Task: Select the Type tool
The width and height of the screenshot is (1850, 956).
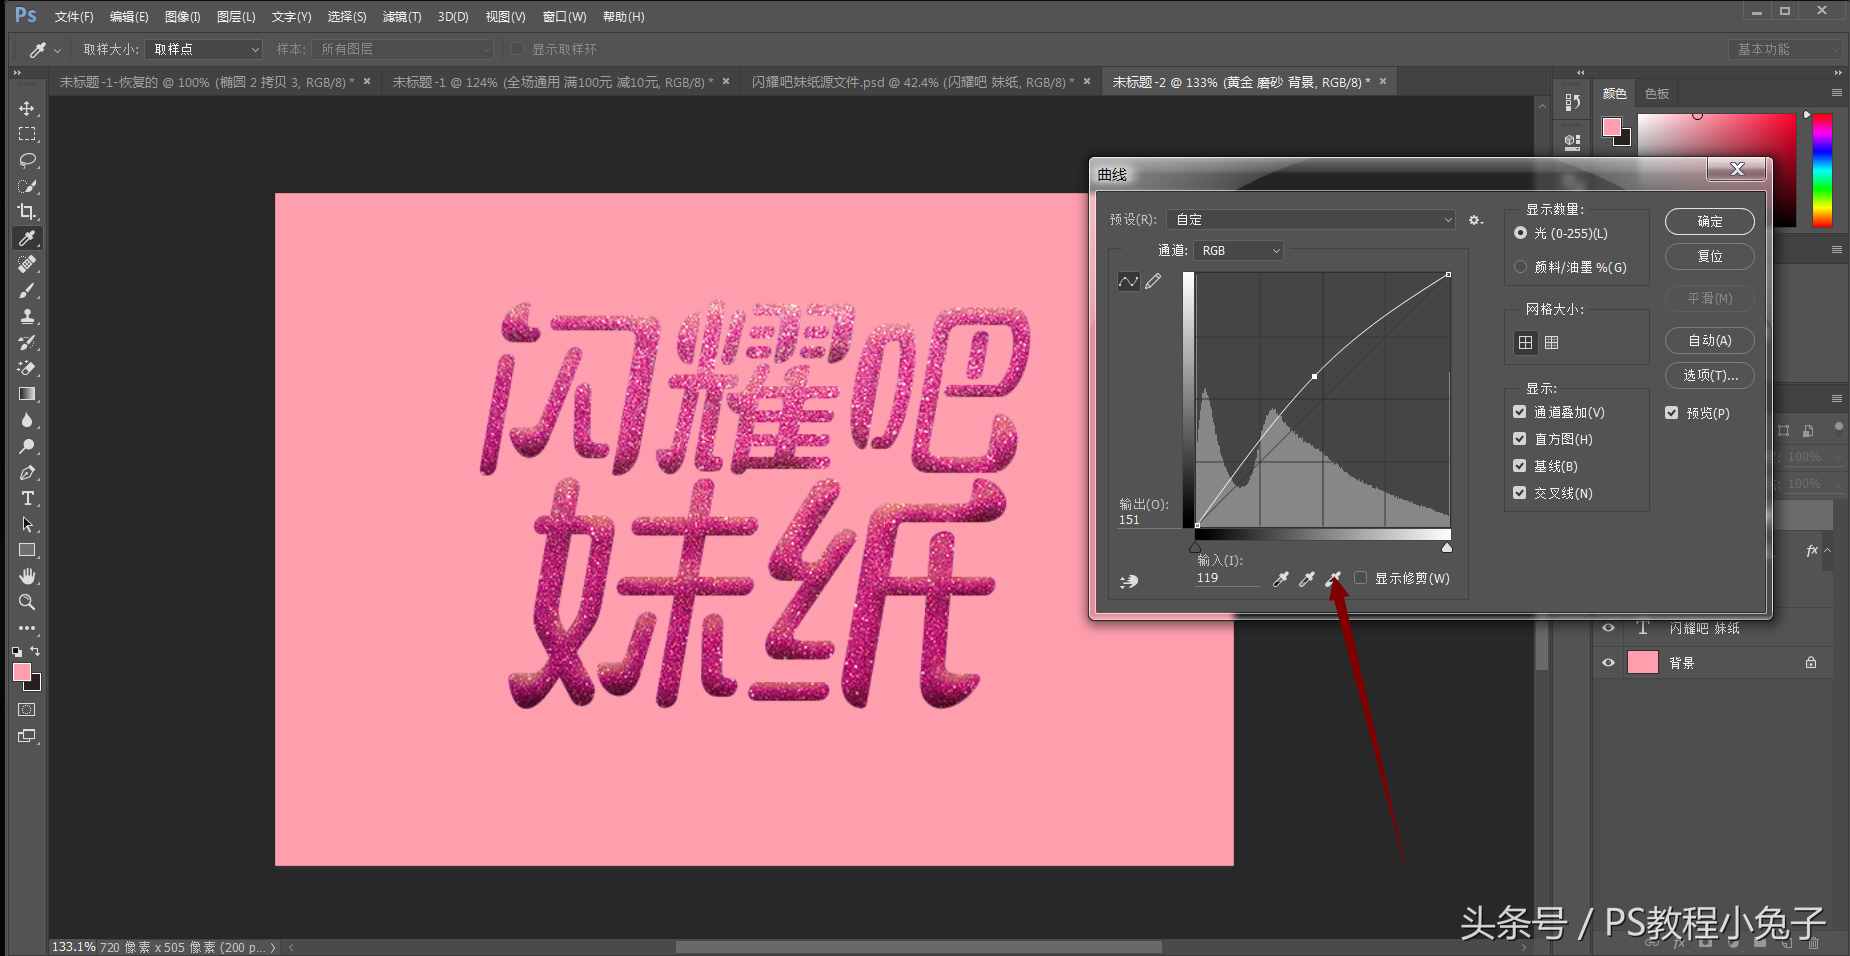Action: click(27, 498)
